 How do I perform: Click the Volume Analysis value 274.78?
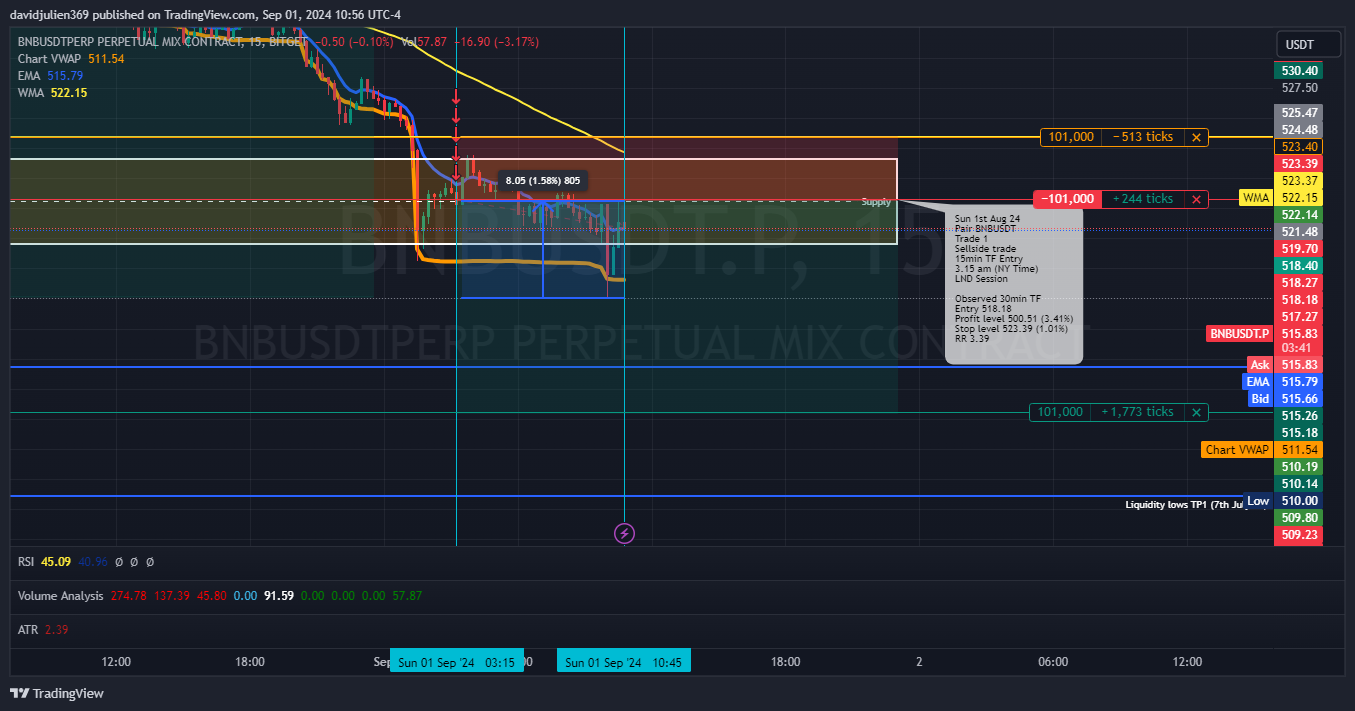pos(127,596)
